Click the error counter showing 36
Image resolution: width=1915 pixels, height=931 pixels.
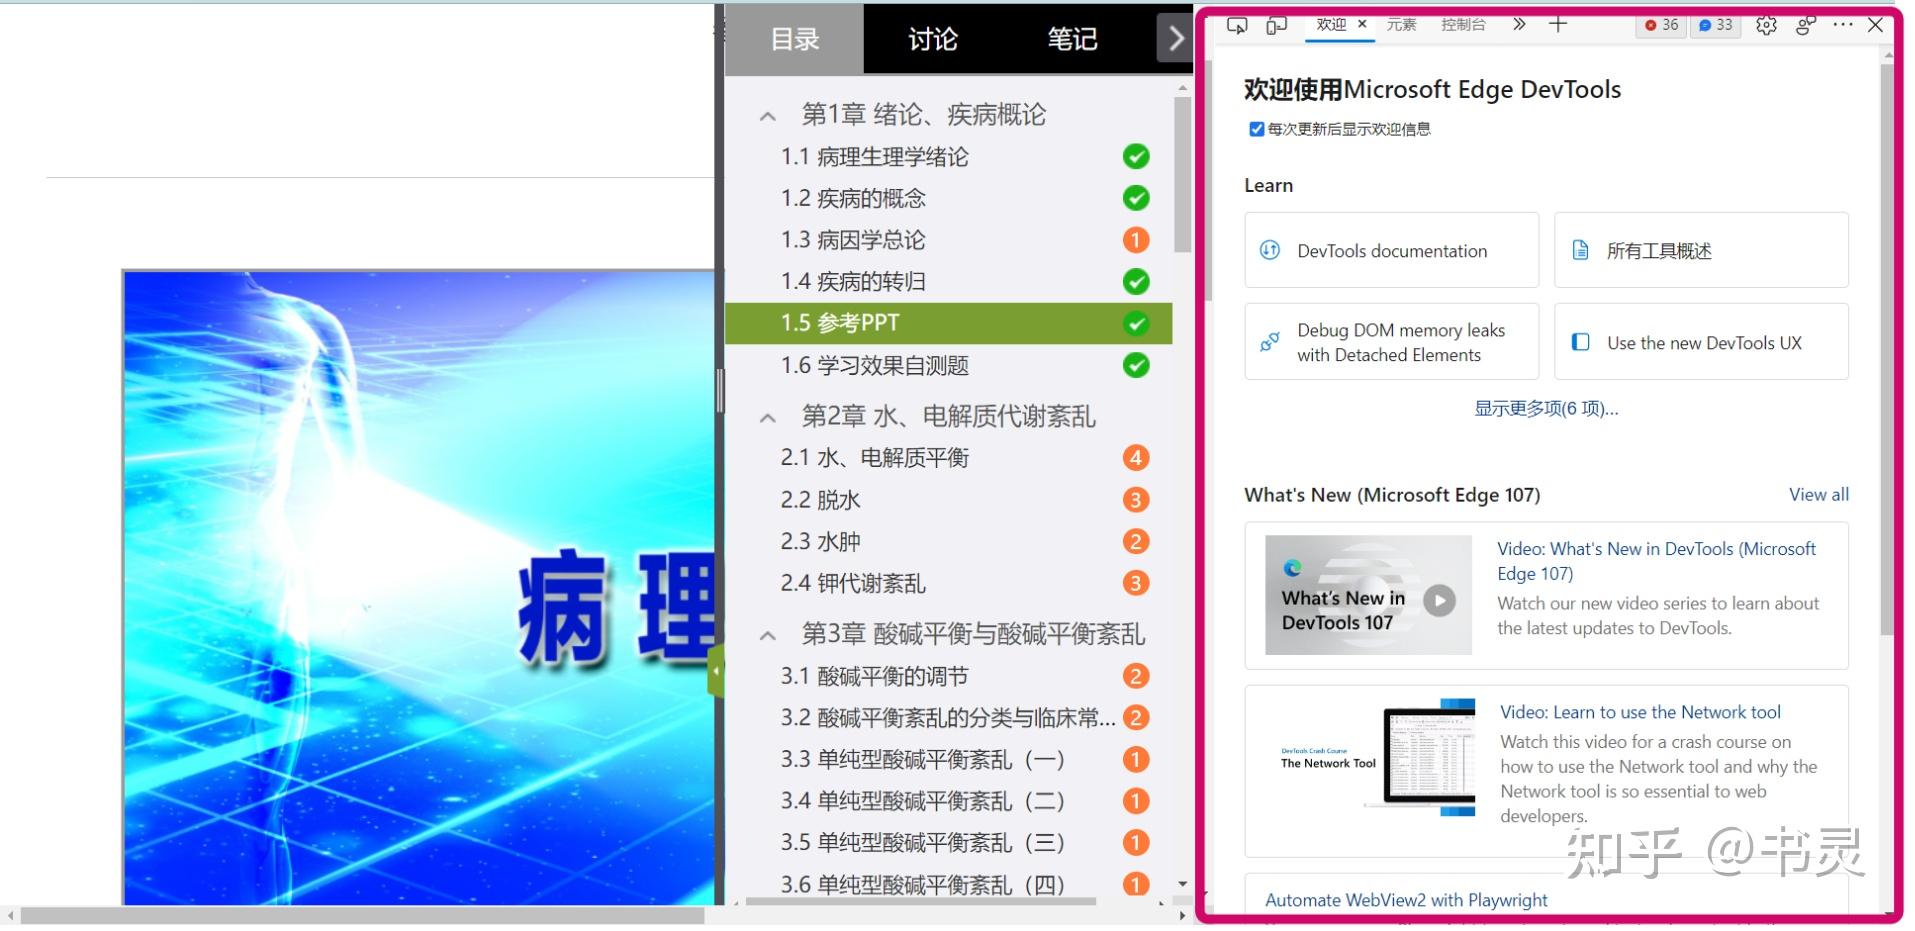pyautogui.click(x=1660, y=25)
